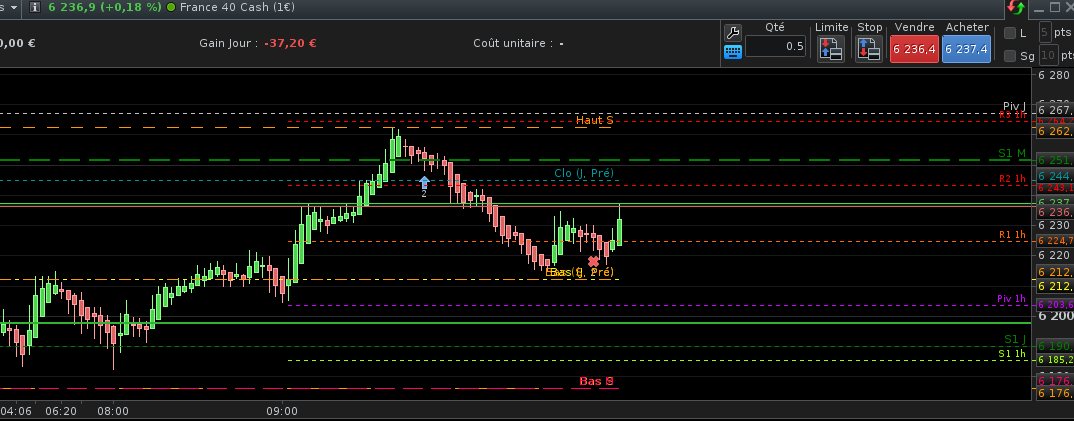This screenshot has height=421, width=1074.
Task: Enable the Sg checkbox
Action: point(1010,55)
